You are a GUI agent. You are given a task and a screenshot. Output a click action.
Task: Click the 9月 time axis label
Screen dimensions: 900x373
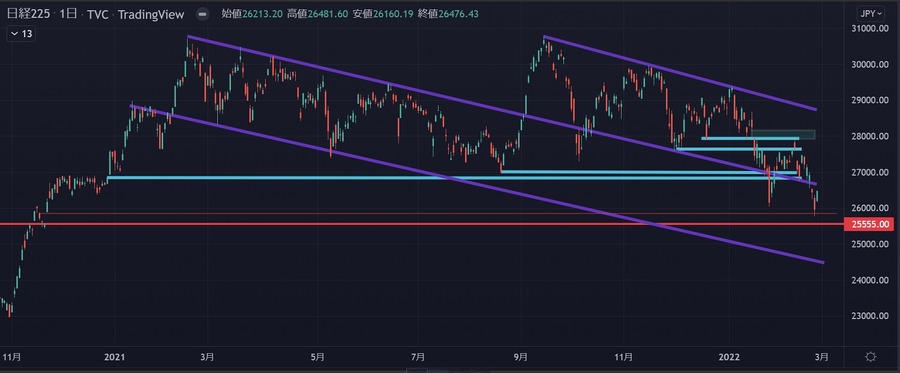click(520, 357)
